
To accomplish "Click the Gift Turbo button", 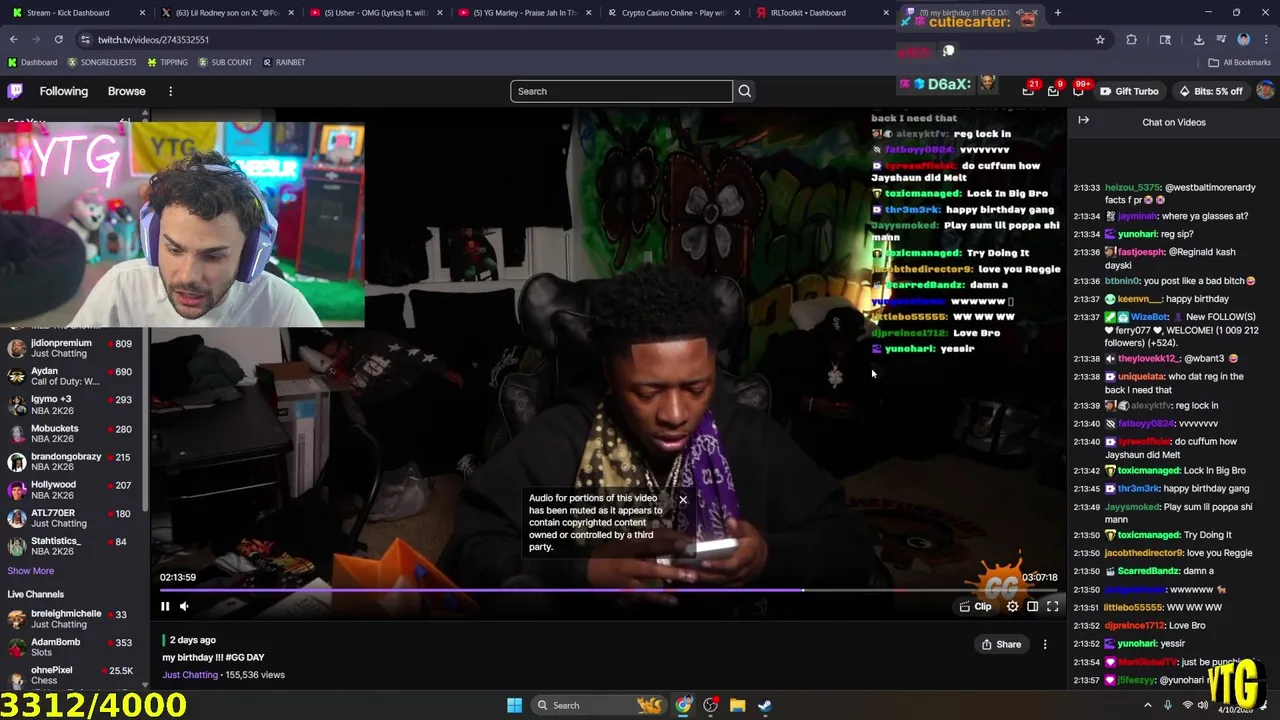I will (1129, 91).
